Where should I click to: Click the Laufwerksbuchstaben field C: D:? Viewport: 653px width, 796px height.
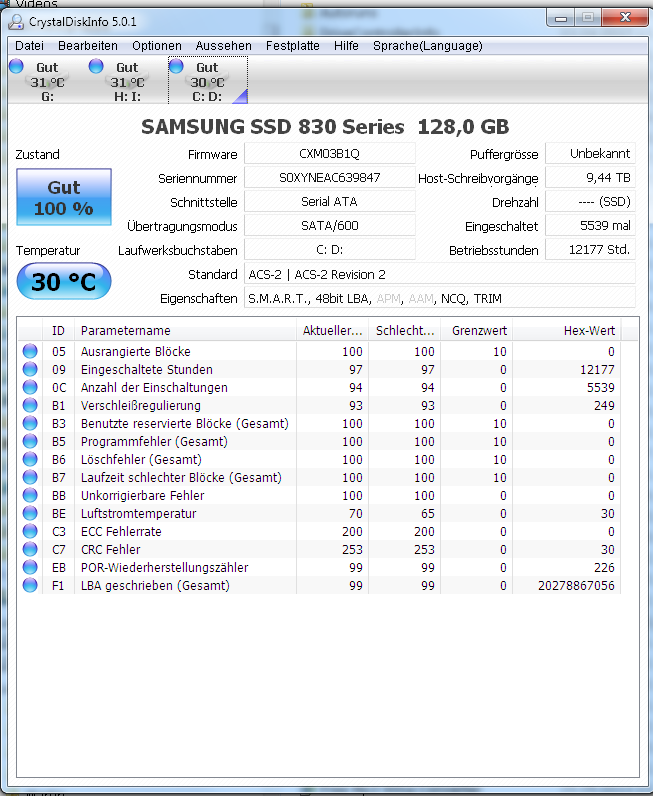330,249
